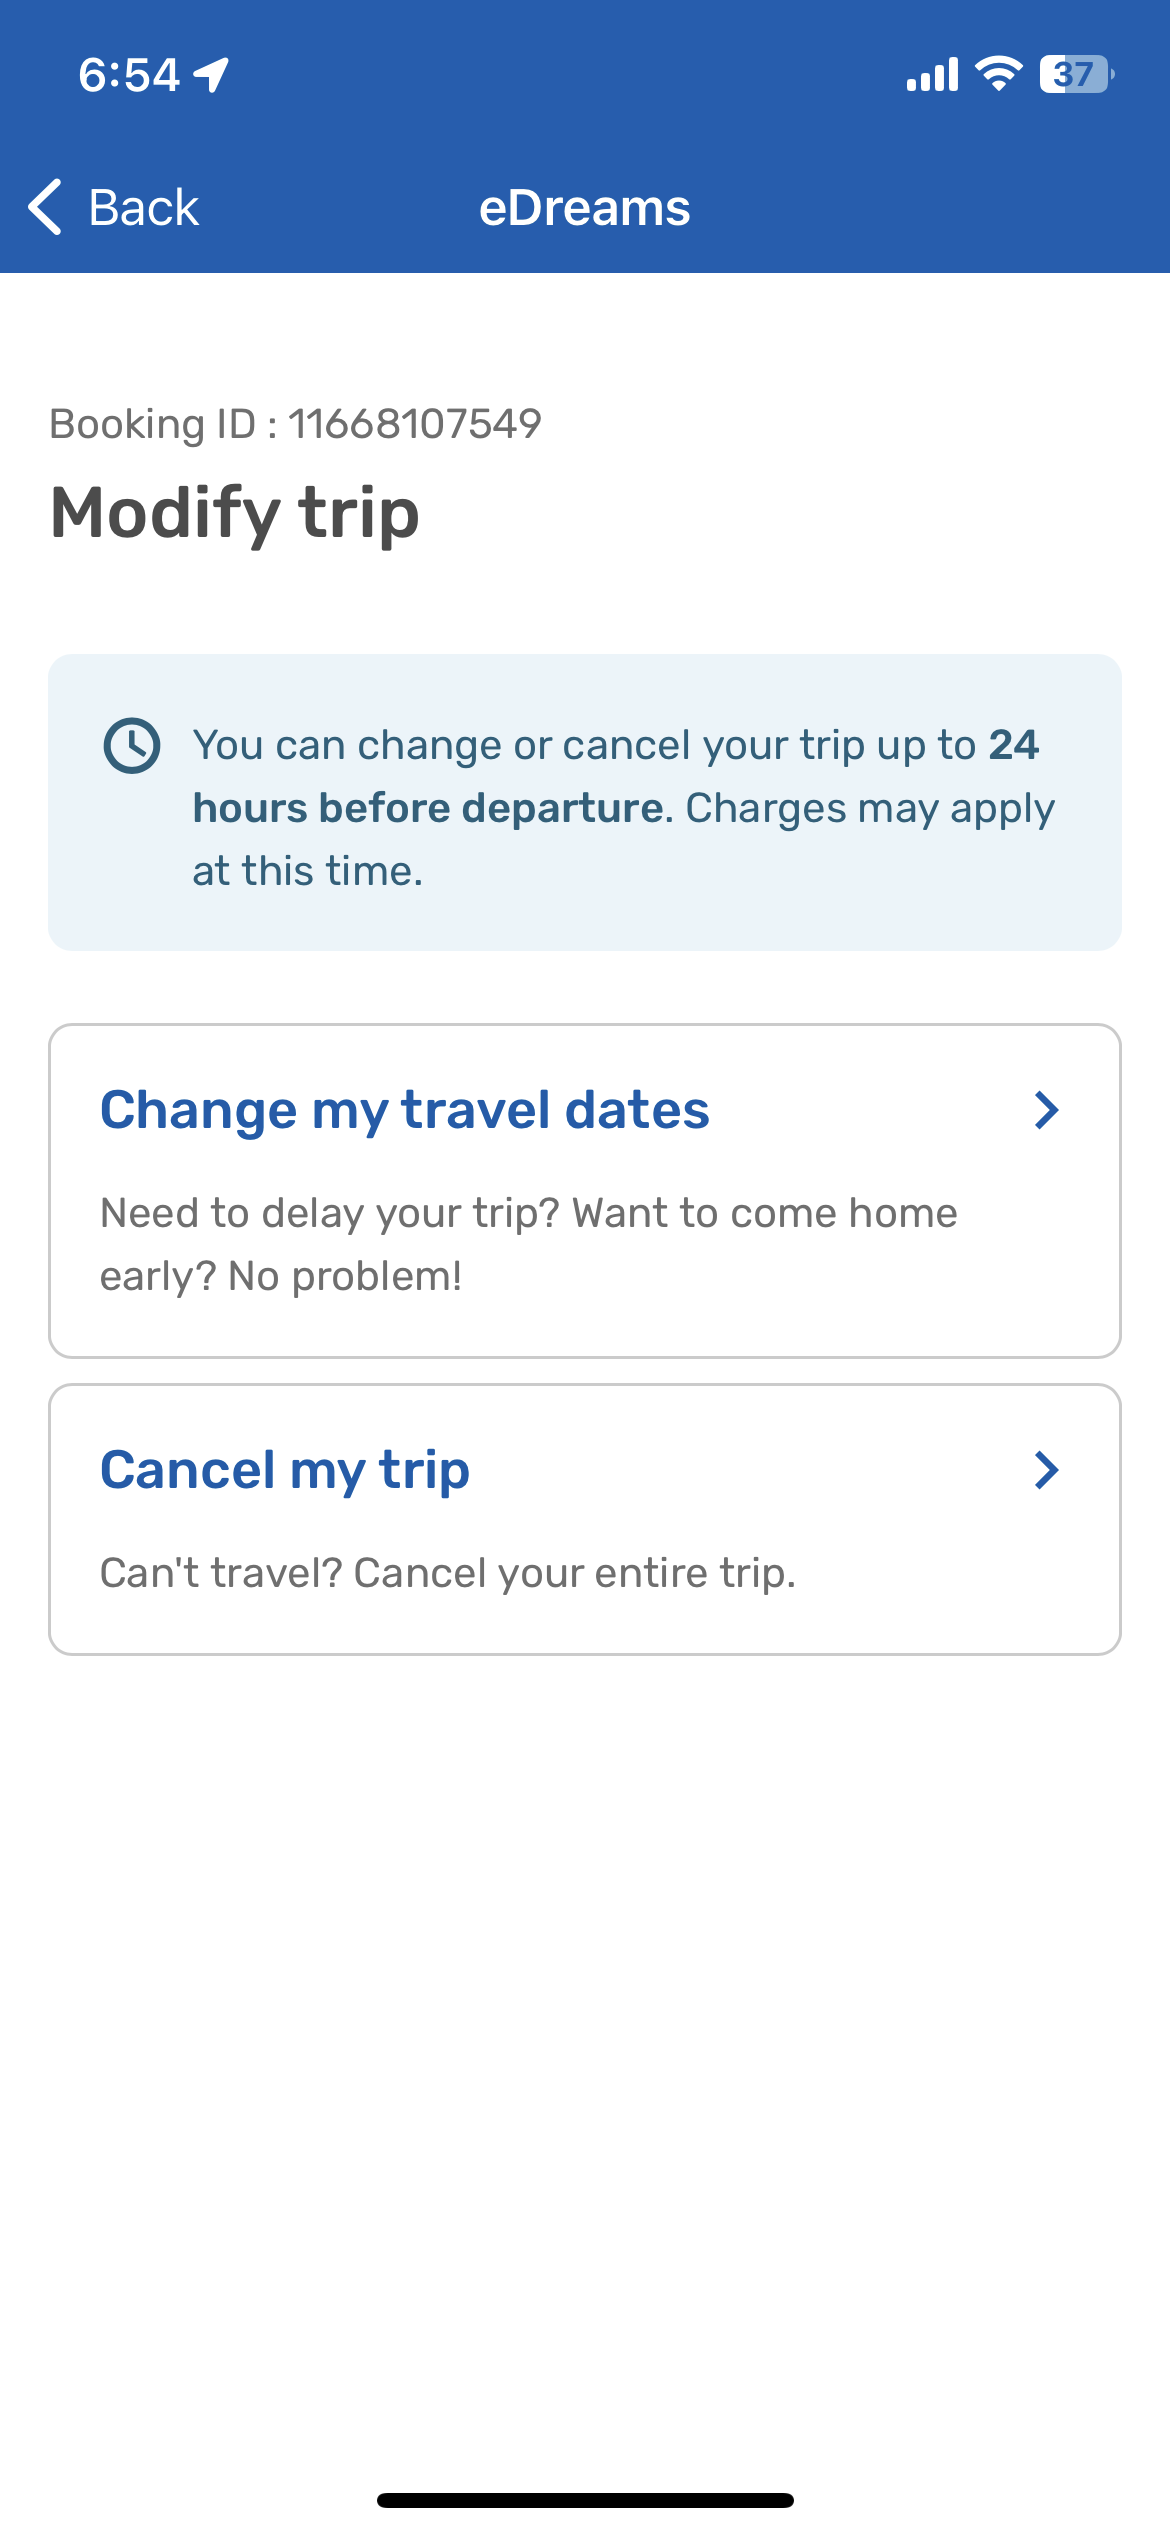Select the Booking ID number text

coord(415,424)
